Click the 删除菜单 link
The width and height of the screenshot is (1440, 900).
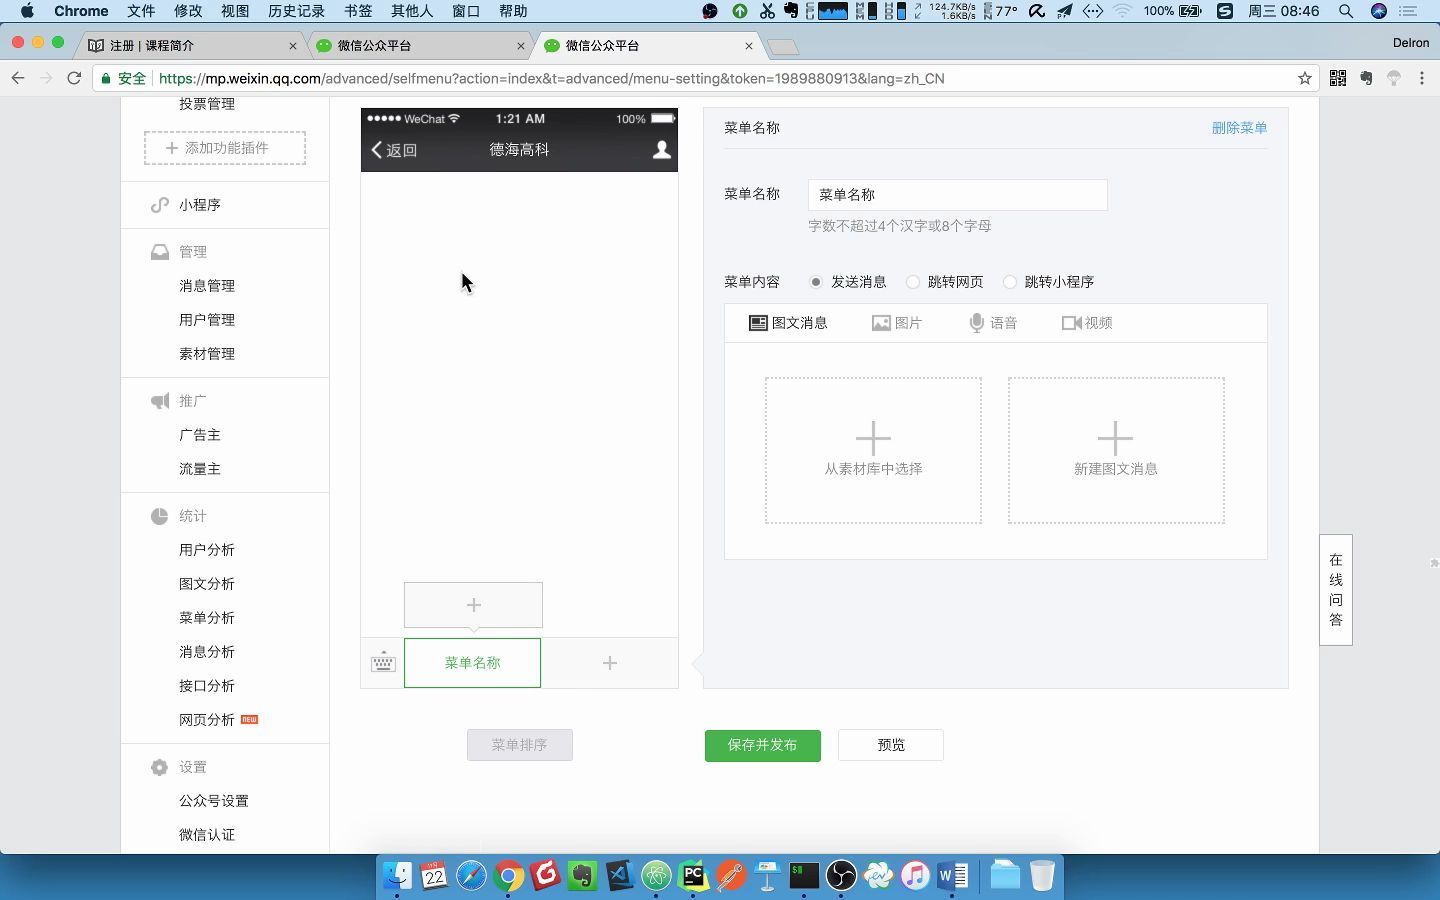[1239, 128]
